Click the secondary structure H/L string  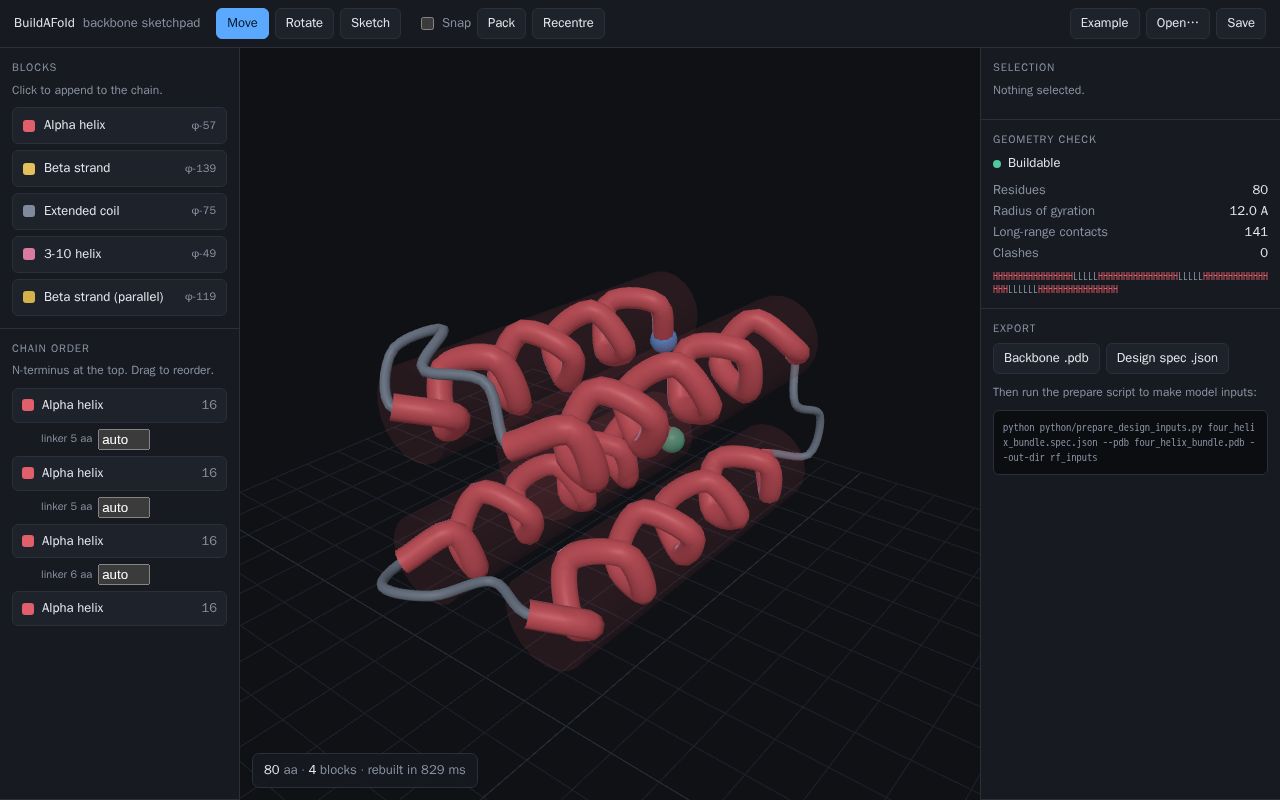tap(1130, 283)
